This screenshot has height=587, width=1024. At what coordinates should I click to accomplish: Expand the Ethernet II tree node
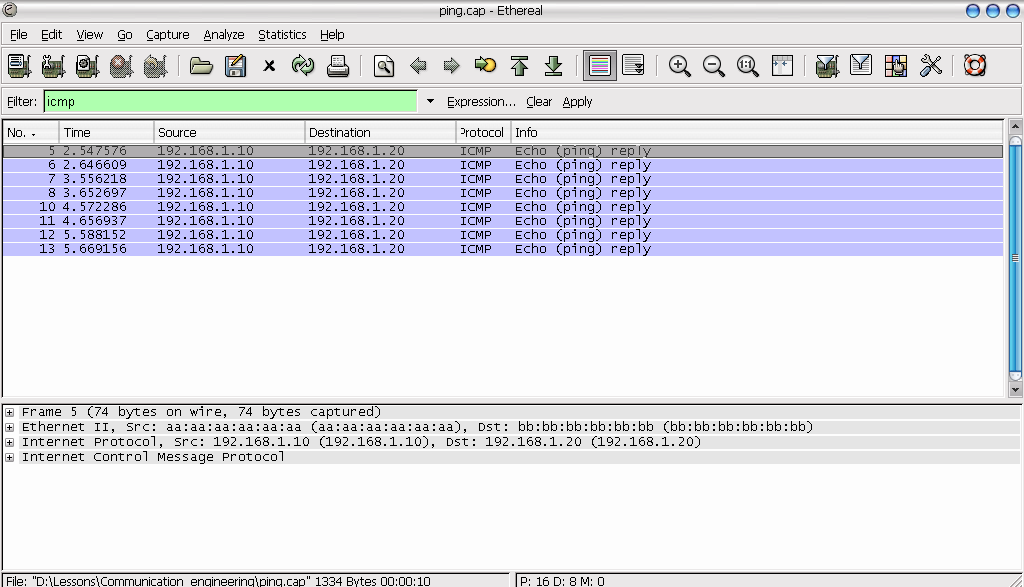(10, 427)
